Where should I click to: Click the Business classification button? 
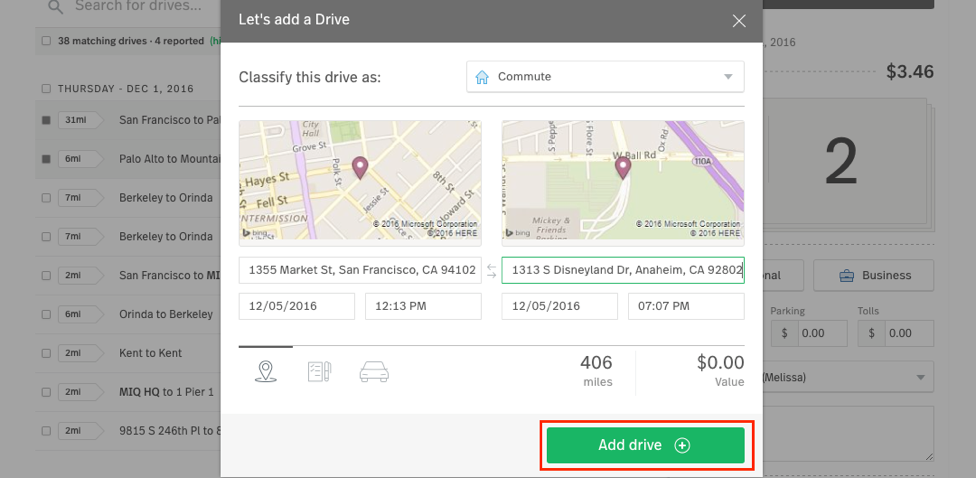[873, 275]
